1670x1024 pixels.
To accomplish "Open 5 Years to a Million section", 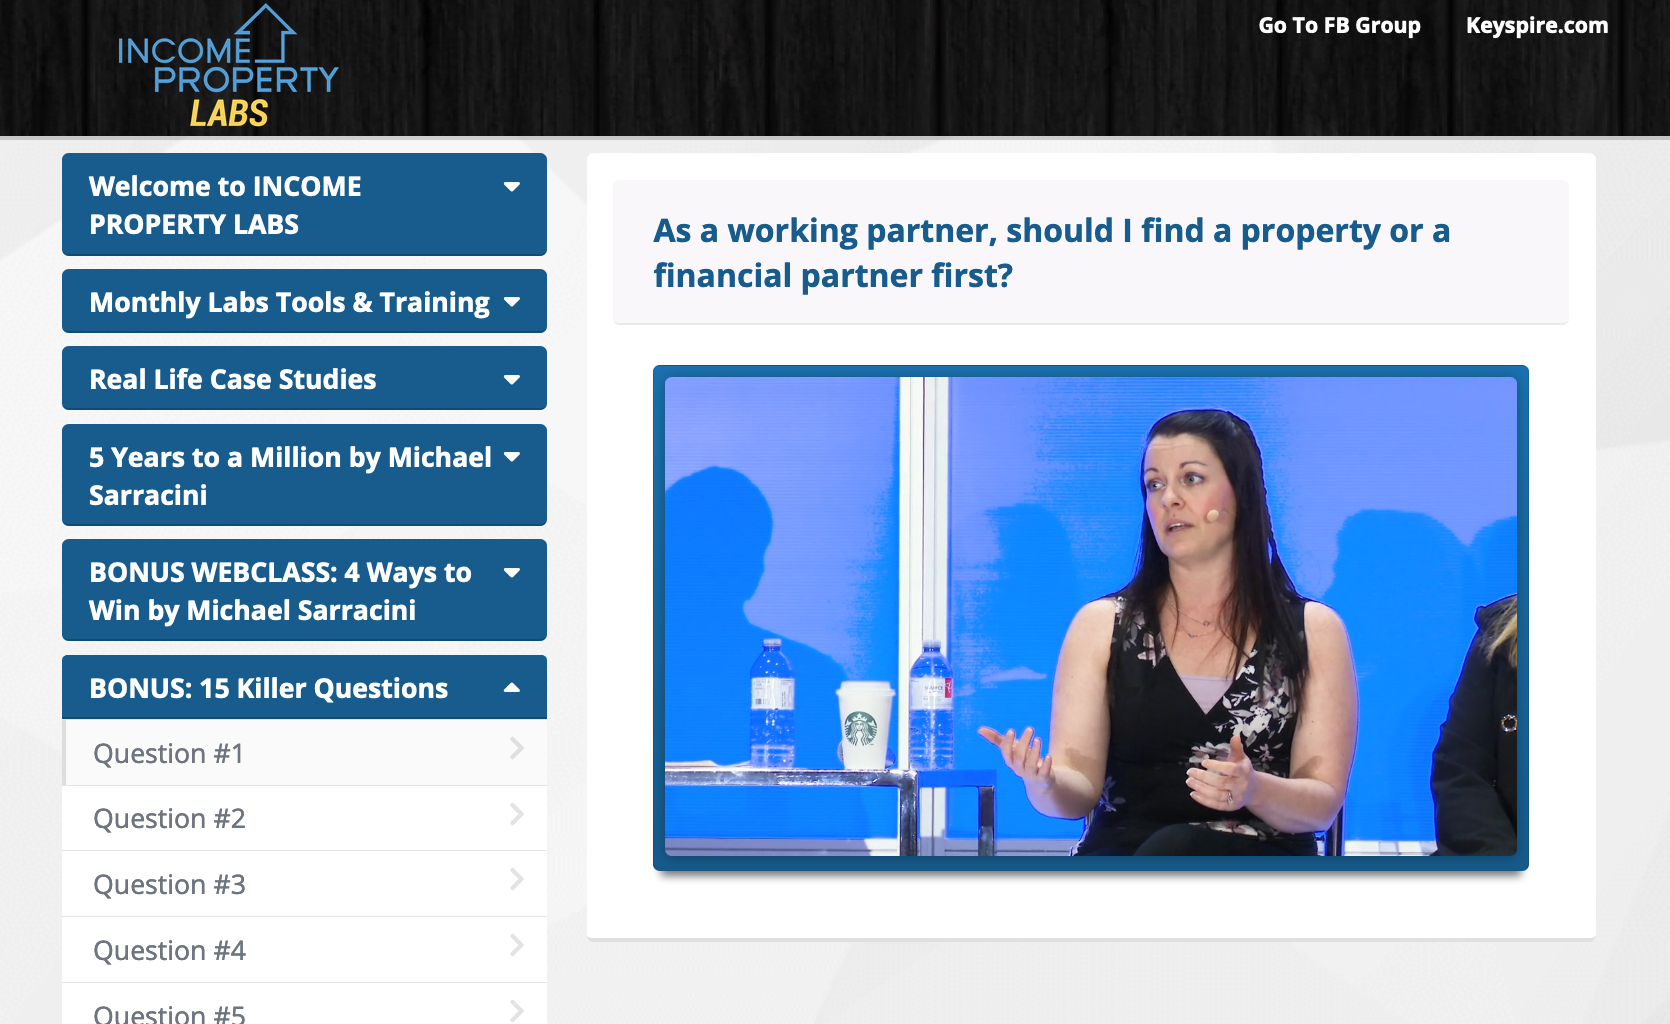I will 289,476.
